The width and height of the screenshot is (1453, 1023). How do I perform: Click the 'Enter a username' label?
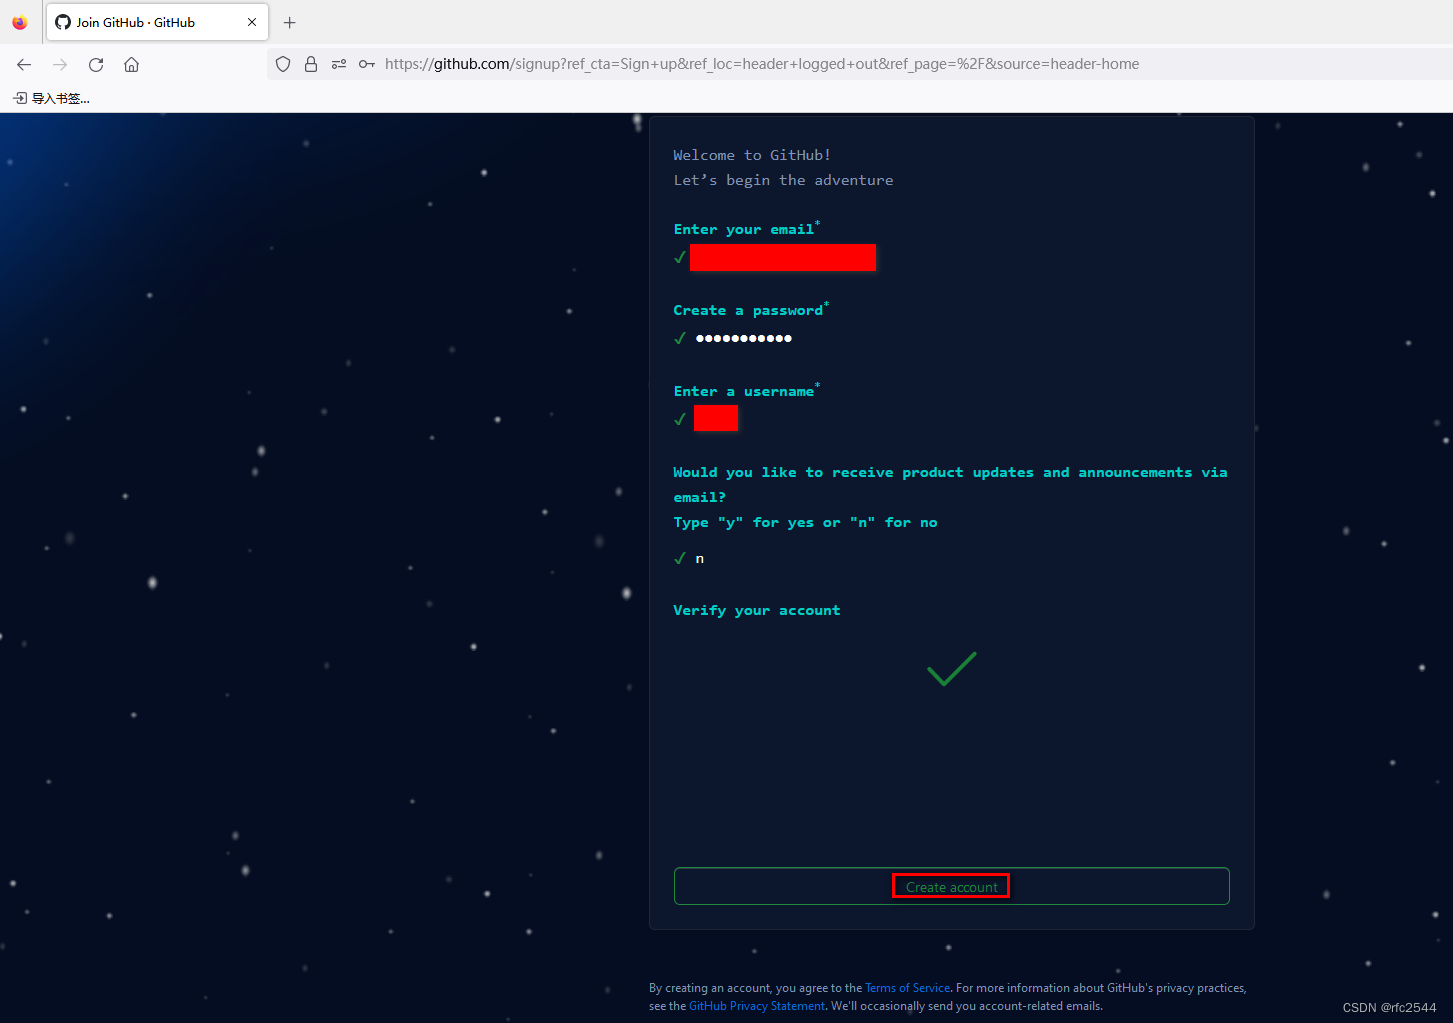click(x=745, y=391)
